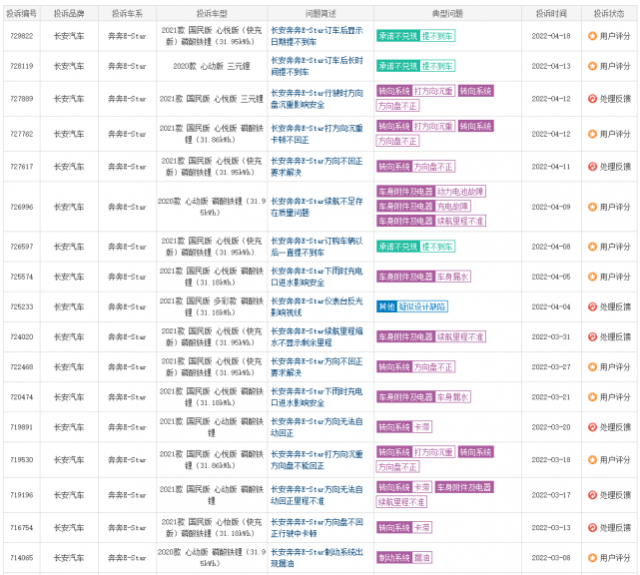Click the star rating icon in row 722468
The image size is (640, 575).
pos(592,367)
